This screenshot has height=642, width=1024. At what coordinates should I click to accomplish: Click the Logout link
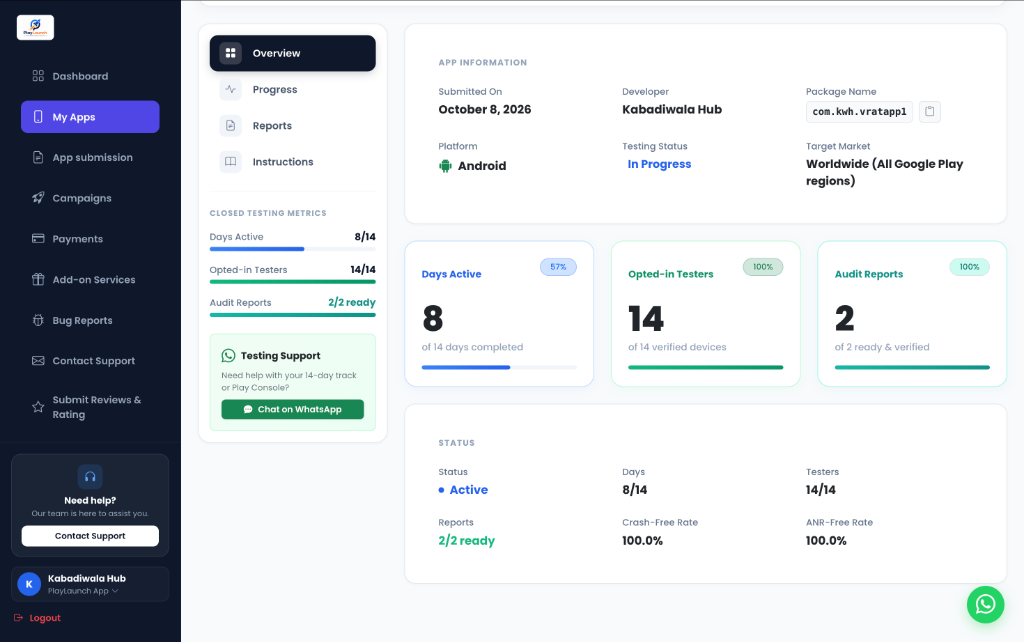(37, 617)
